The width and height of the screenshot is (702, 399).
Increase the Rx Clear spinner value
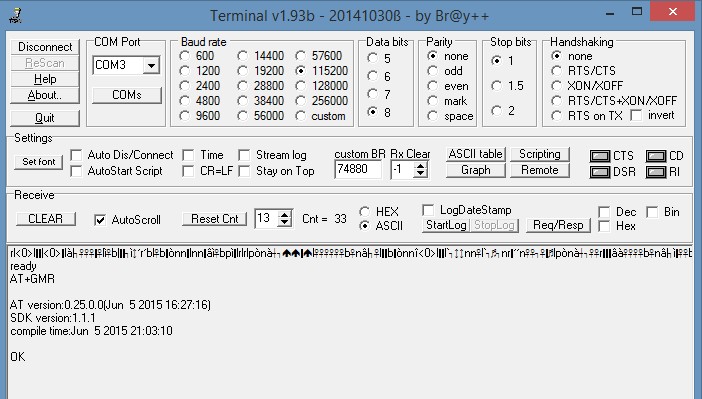(x=420, y=166)
